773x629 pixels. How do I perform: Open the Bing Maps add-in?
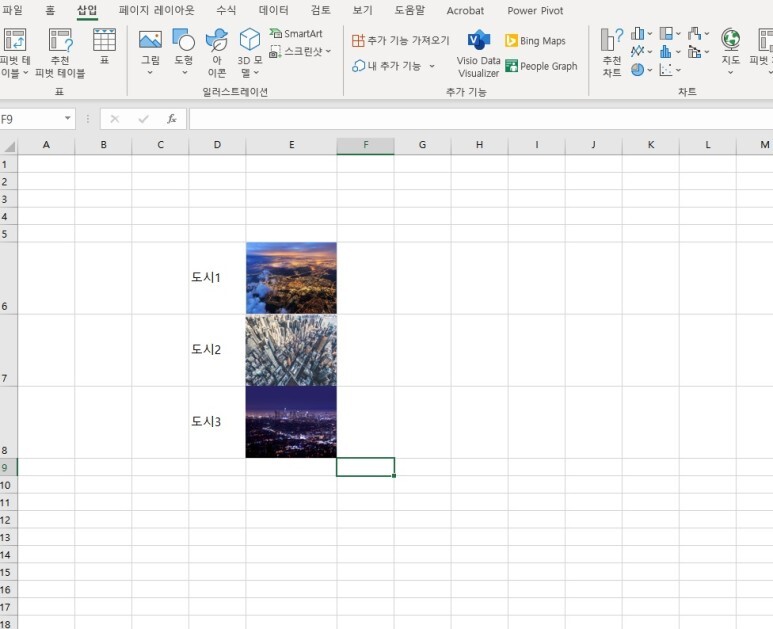pyautogui.click(x=535, y=41)
